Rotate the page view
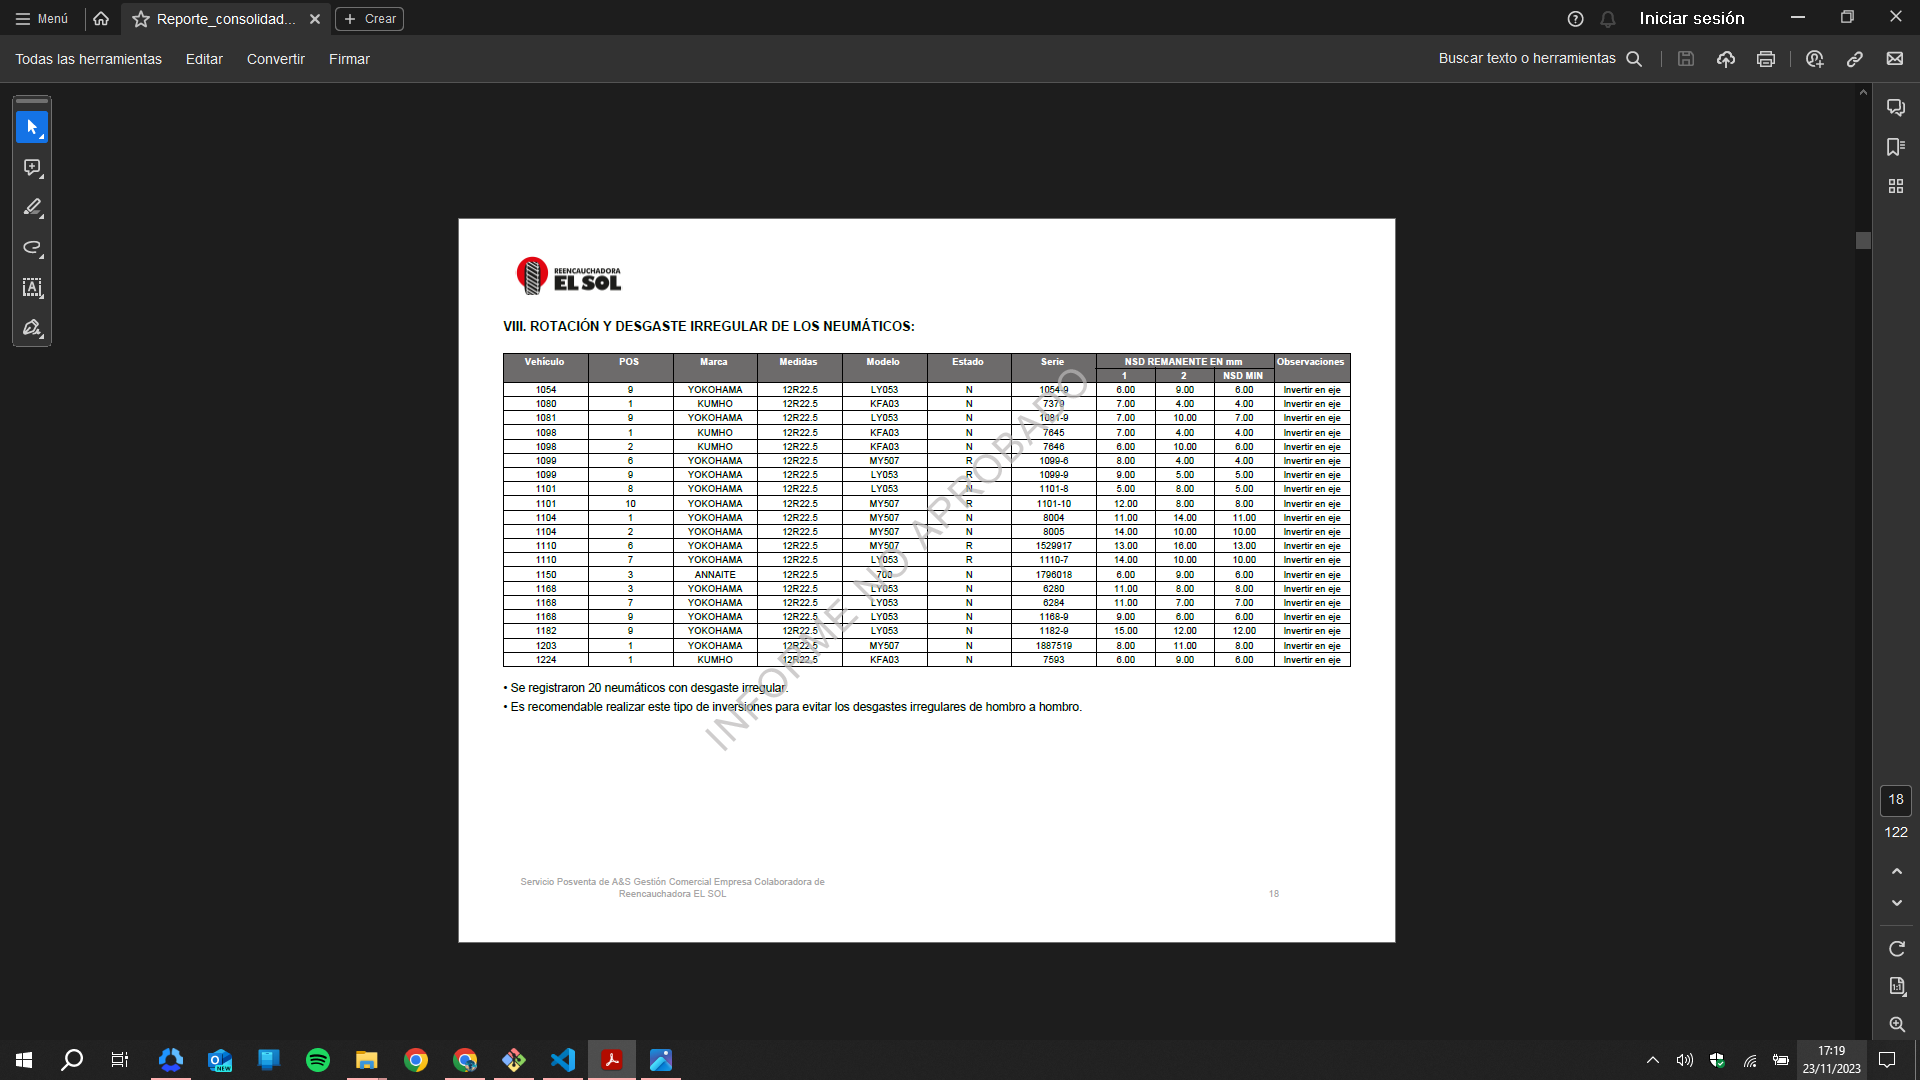This screenshot has height=1080, width=1920. 1896,948
